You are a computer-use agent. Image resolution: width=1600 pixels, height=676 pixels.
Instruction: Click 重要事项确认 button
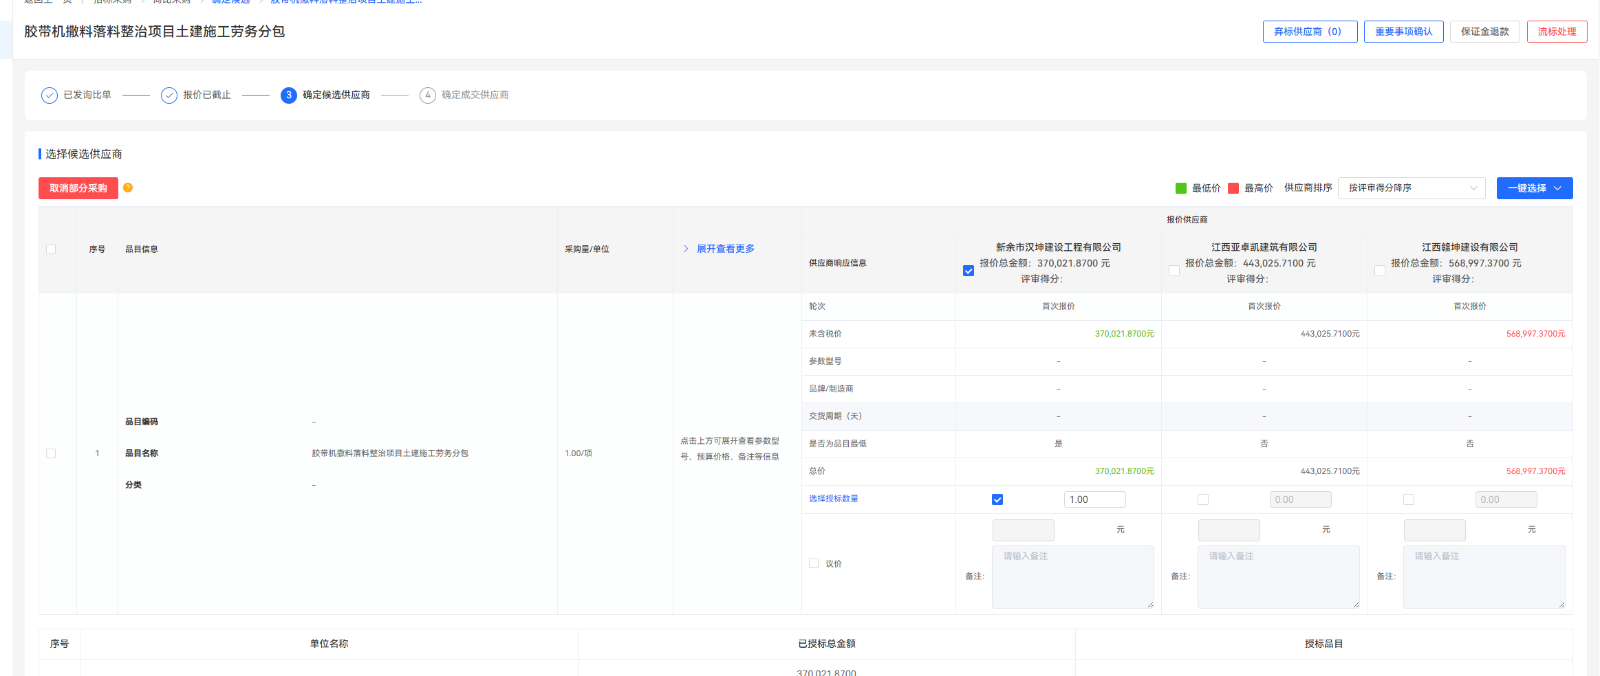tap(1403, 32)
